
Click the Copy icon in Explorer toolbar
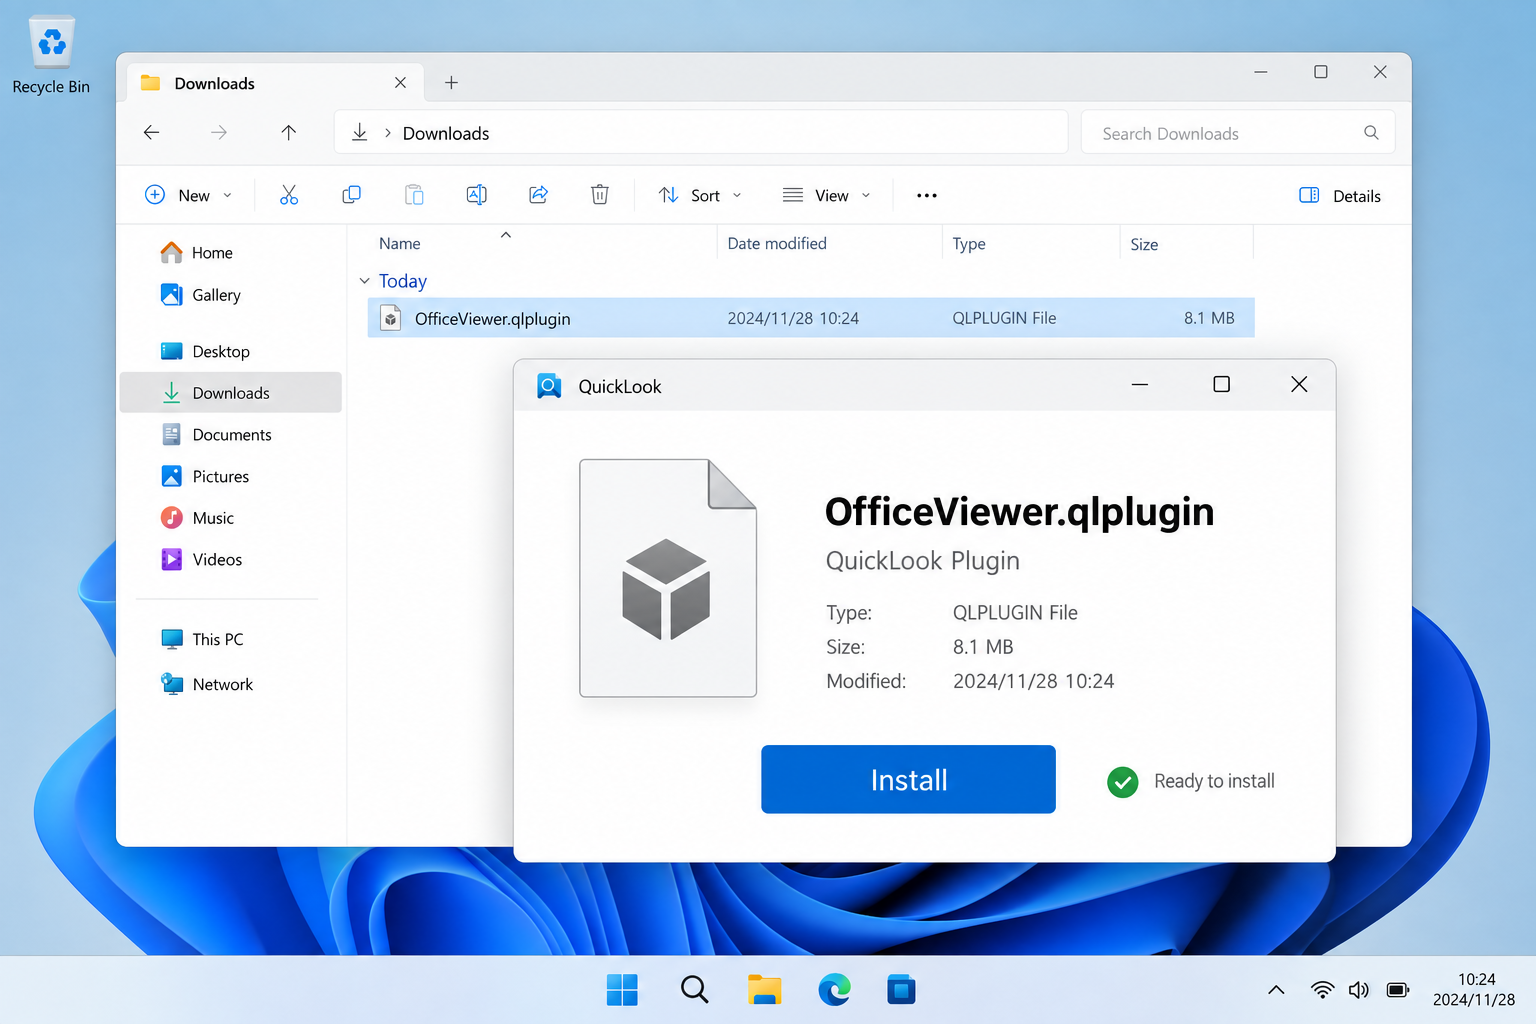click(x=351, y=195)
